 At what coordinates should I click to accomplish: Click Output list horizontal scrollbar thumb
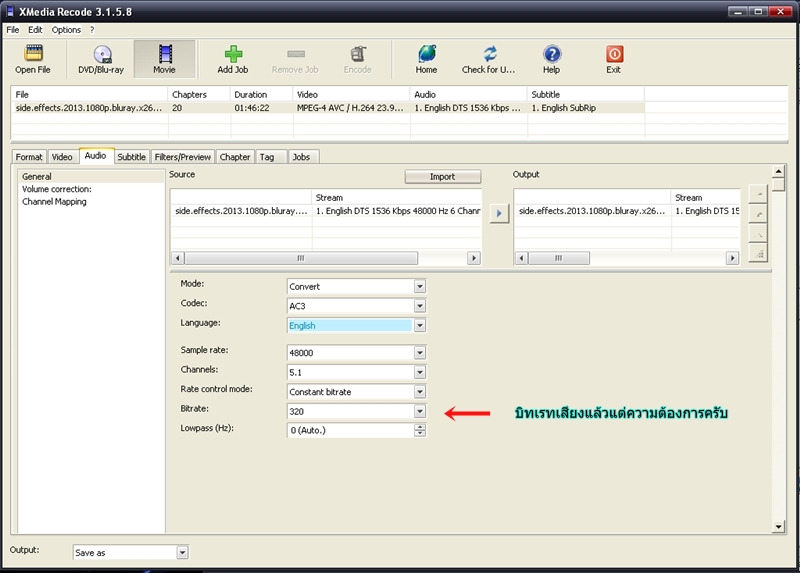click(x=559, y=258)
